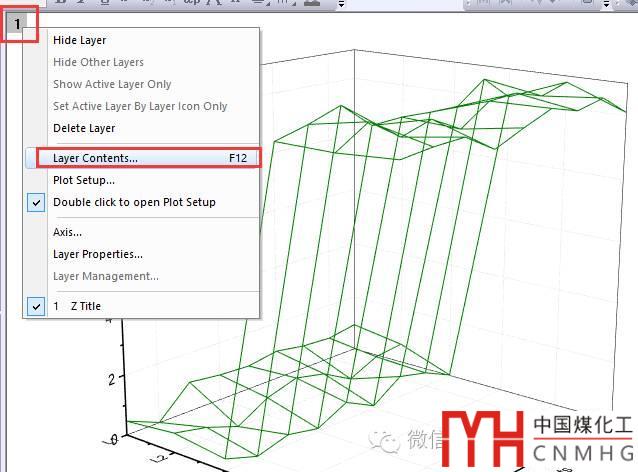Open Layer Contents dialog
The height and width of the screenshot is (472, 638).
96,158
